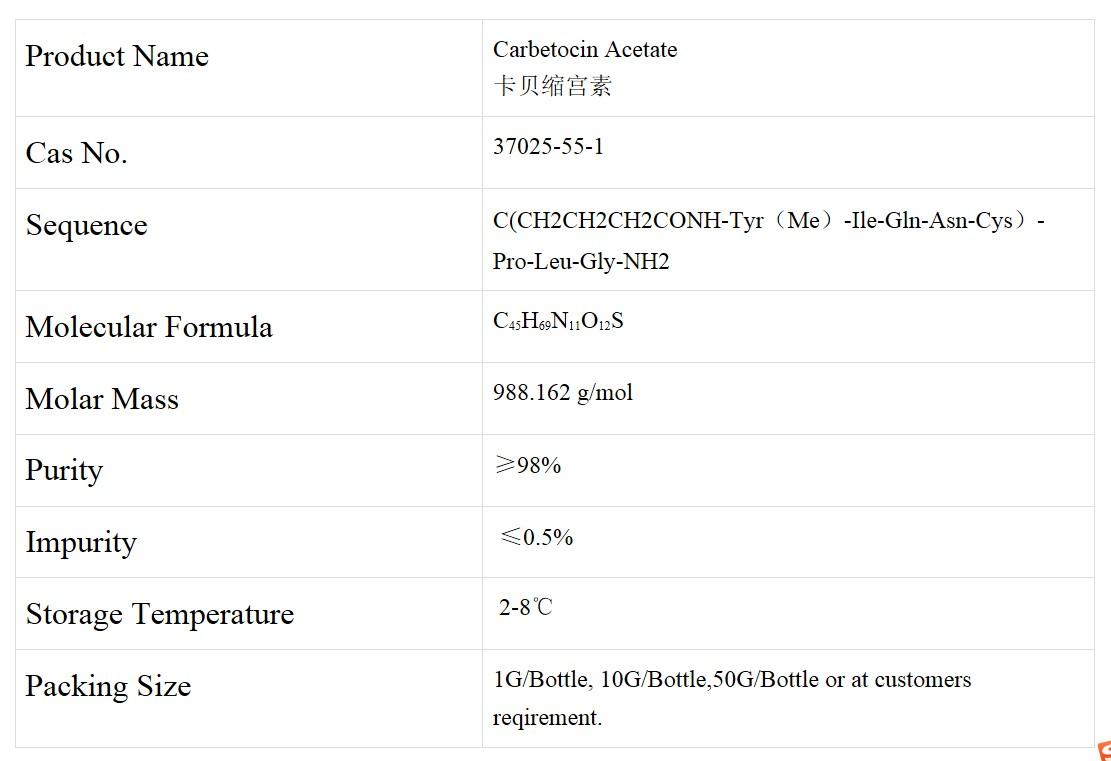1111x761 pixels.
Task: Click the Molecular Formula label
Action: [149, 327]
